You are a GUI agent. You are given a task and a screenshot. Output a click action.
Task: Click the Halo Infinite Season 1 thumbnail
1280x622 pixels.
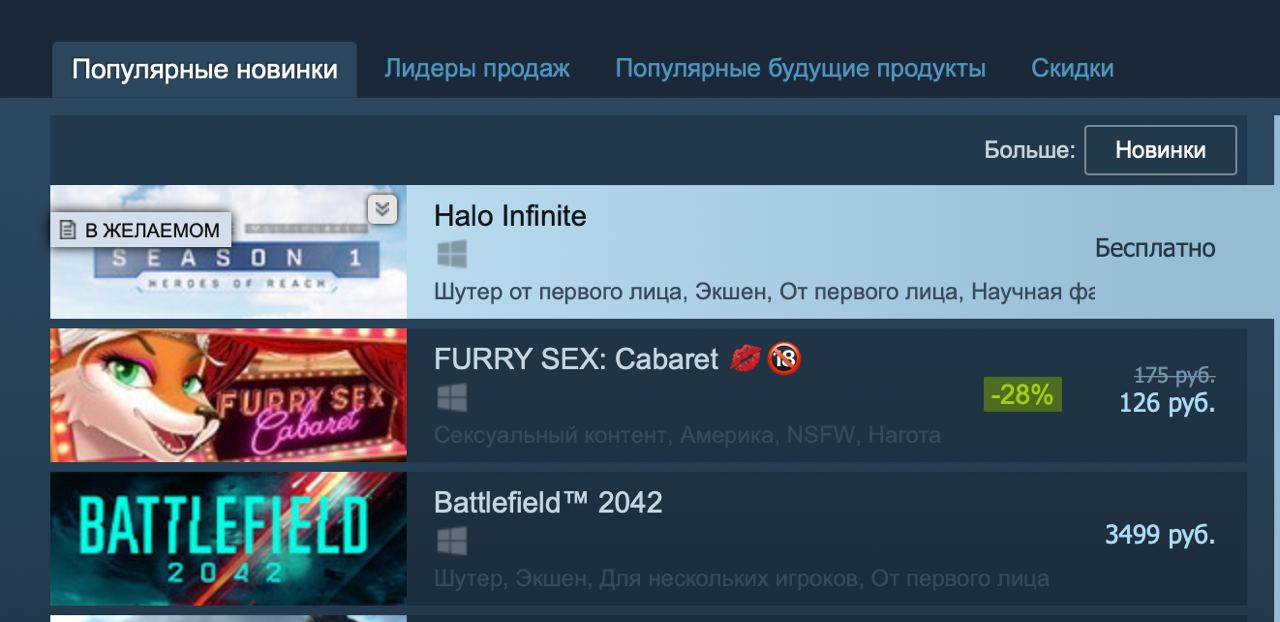click(229, 252)
